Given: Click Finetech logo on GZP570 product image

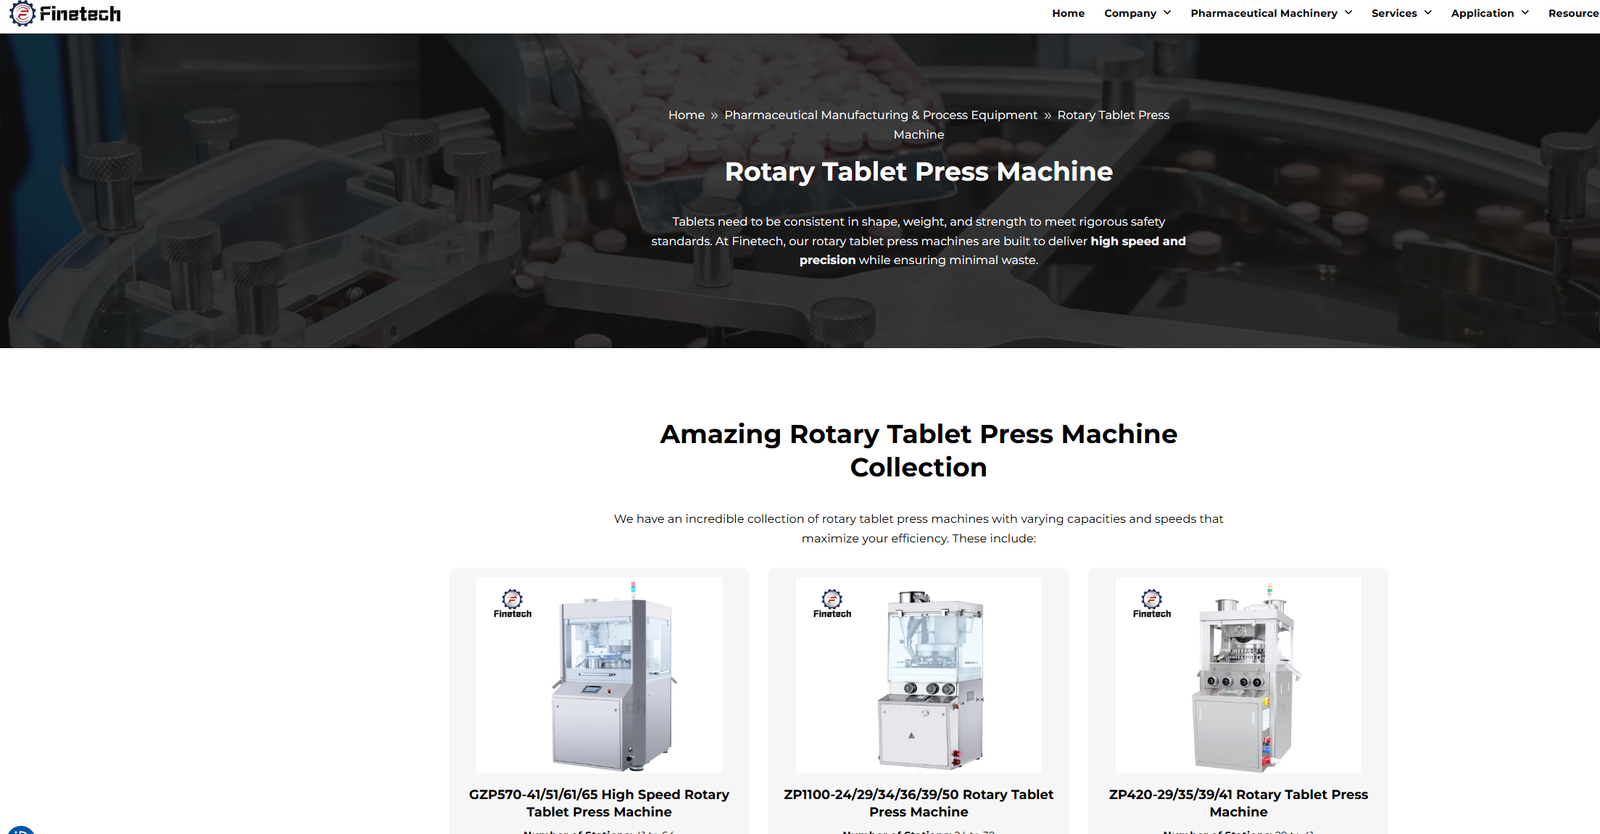Looking at the screenshot, I should click(512, 604).
